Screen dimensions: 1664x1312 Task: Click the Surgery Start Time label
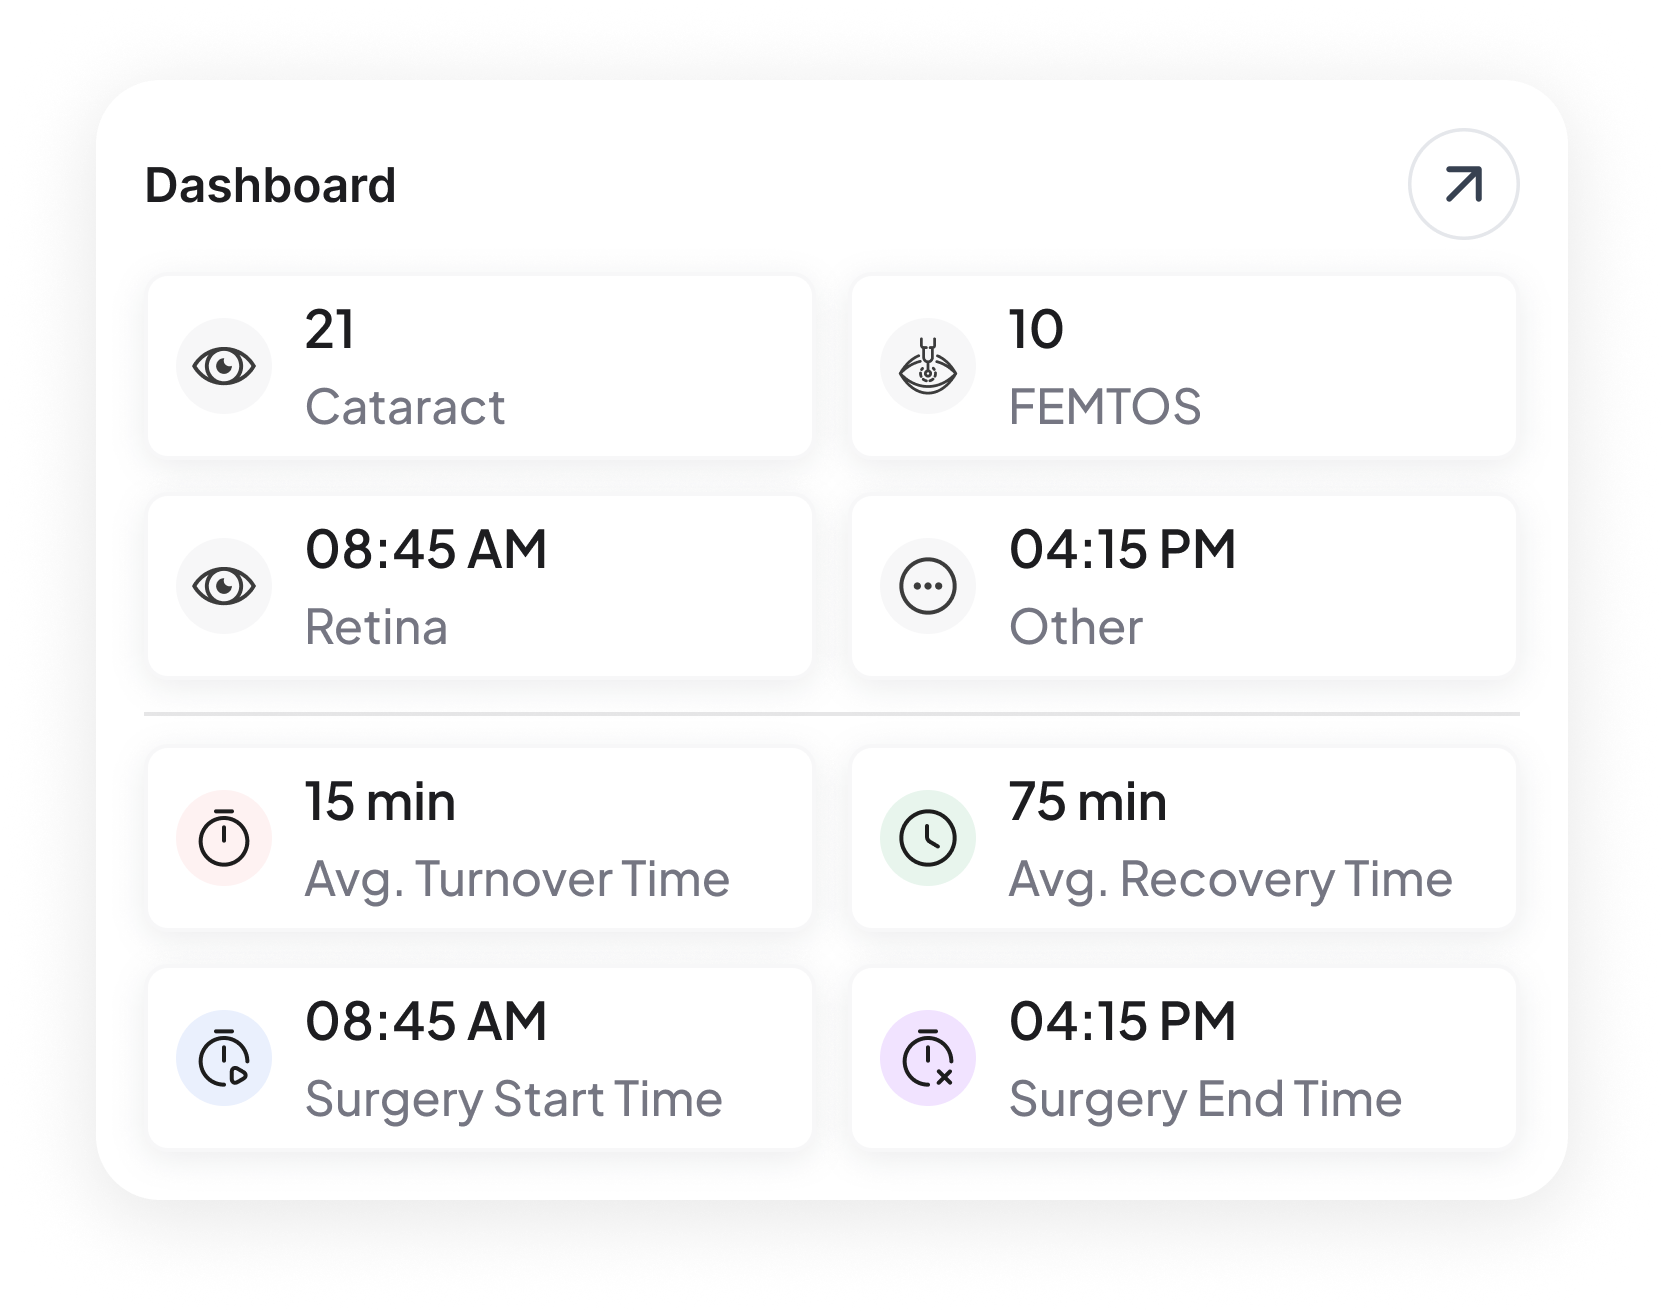coord(513,1099)
